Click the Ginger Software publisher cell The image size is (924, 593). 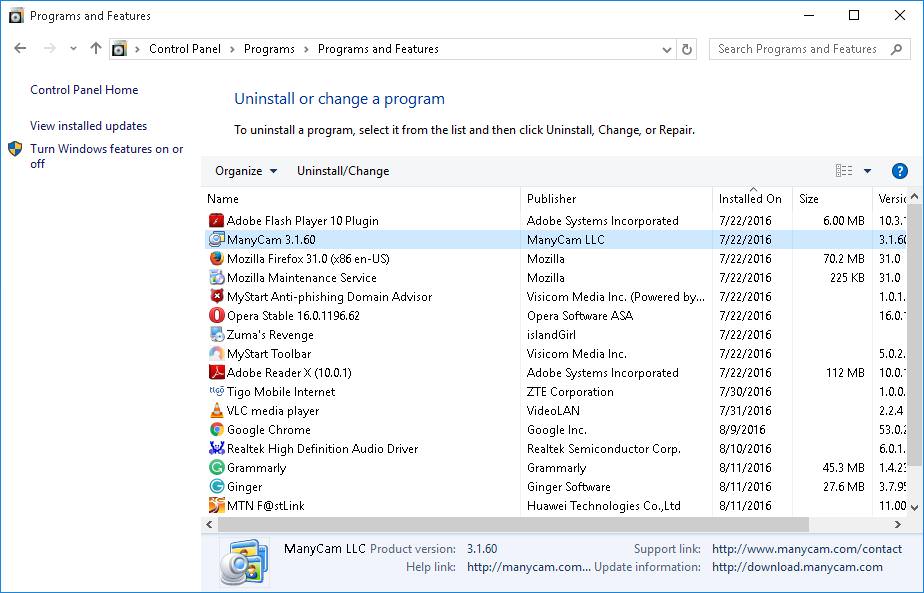(569, 487)
